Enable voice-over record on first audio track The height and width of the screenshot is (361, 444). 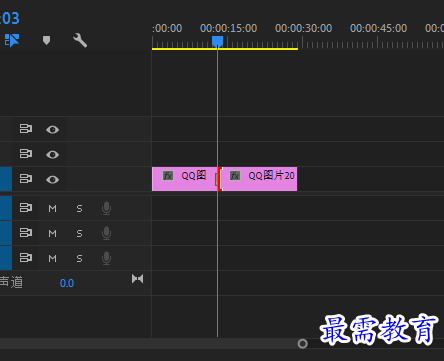tap(106, 208)
